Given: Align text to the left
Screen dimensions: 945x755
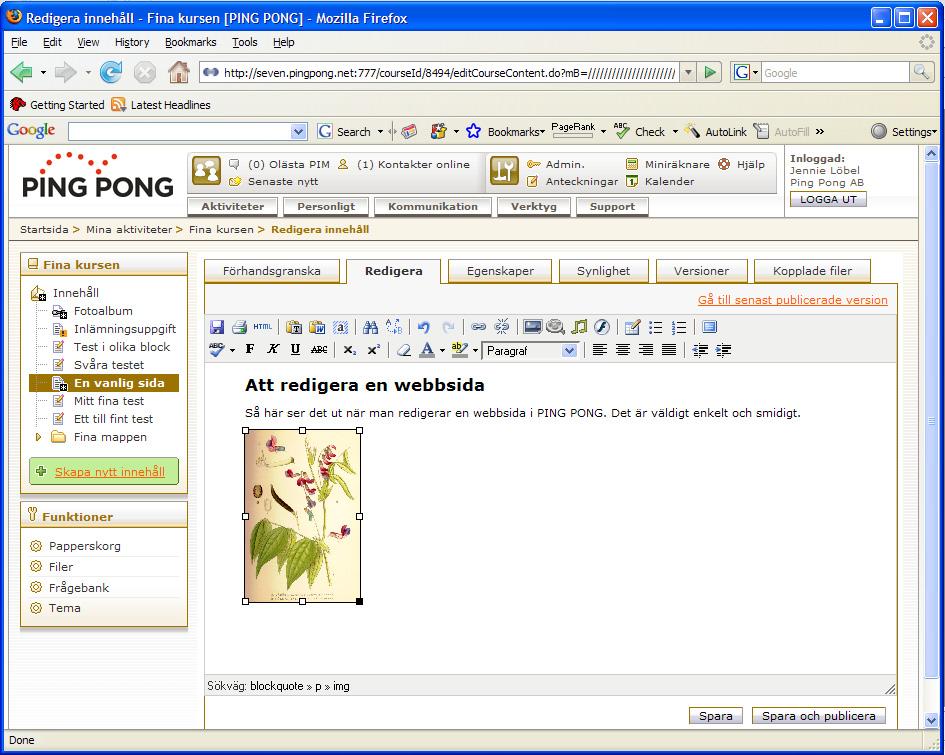Looking at the screenshot, I should [600, 349].
